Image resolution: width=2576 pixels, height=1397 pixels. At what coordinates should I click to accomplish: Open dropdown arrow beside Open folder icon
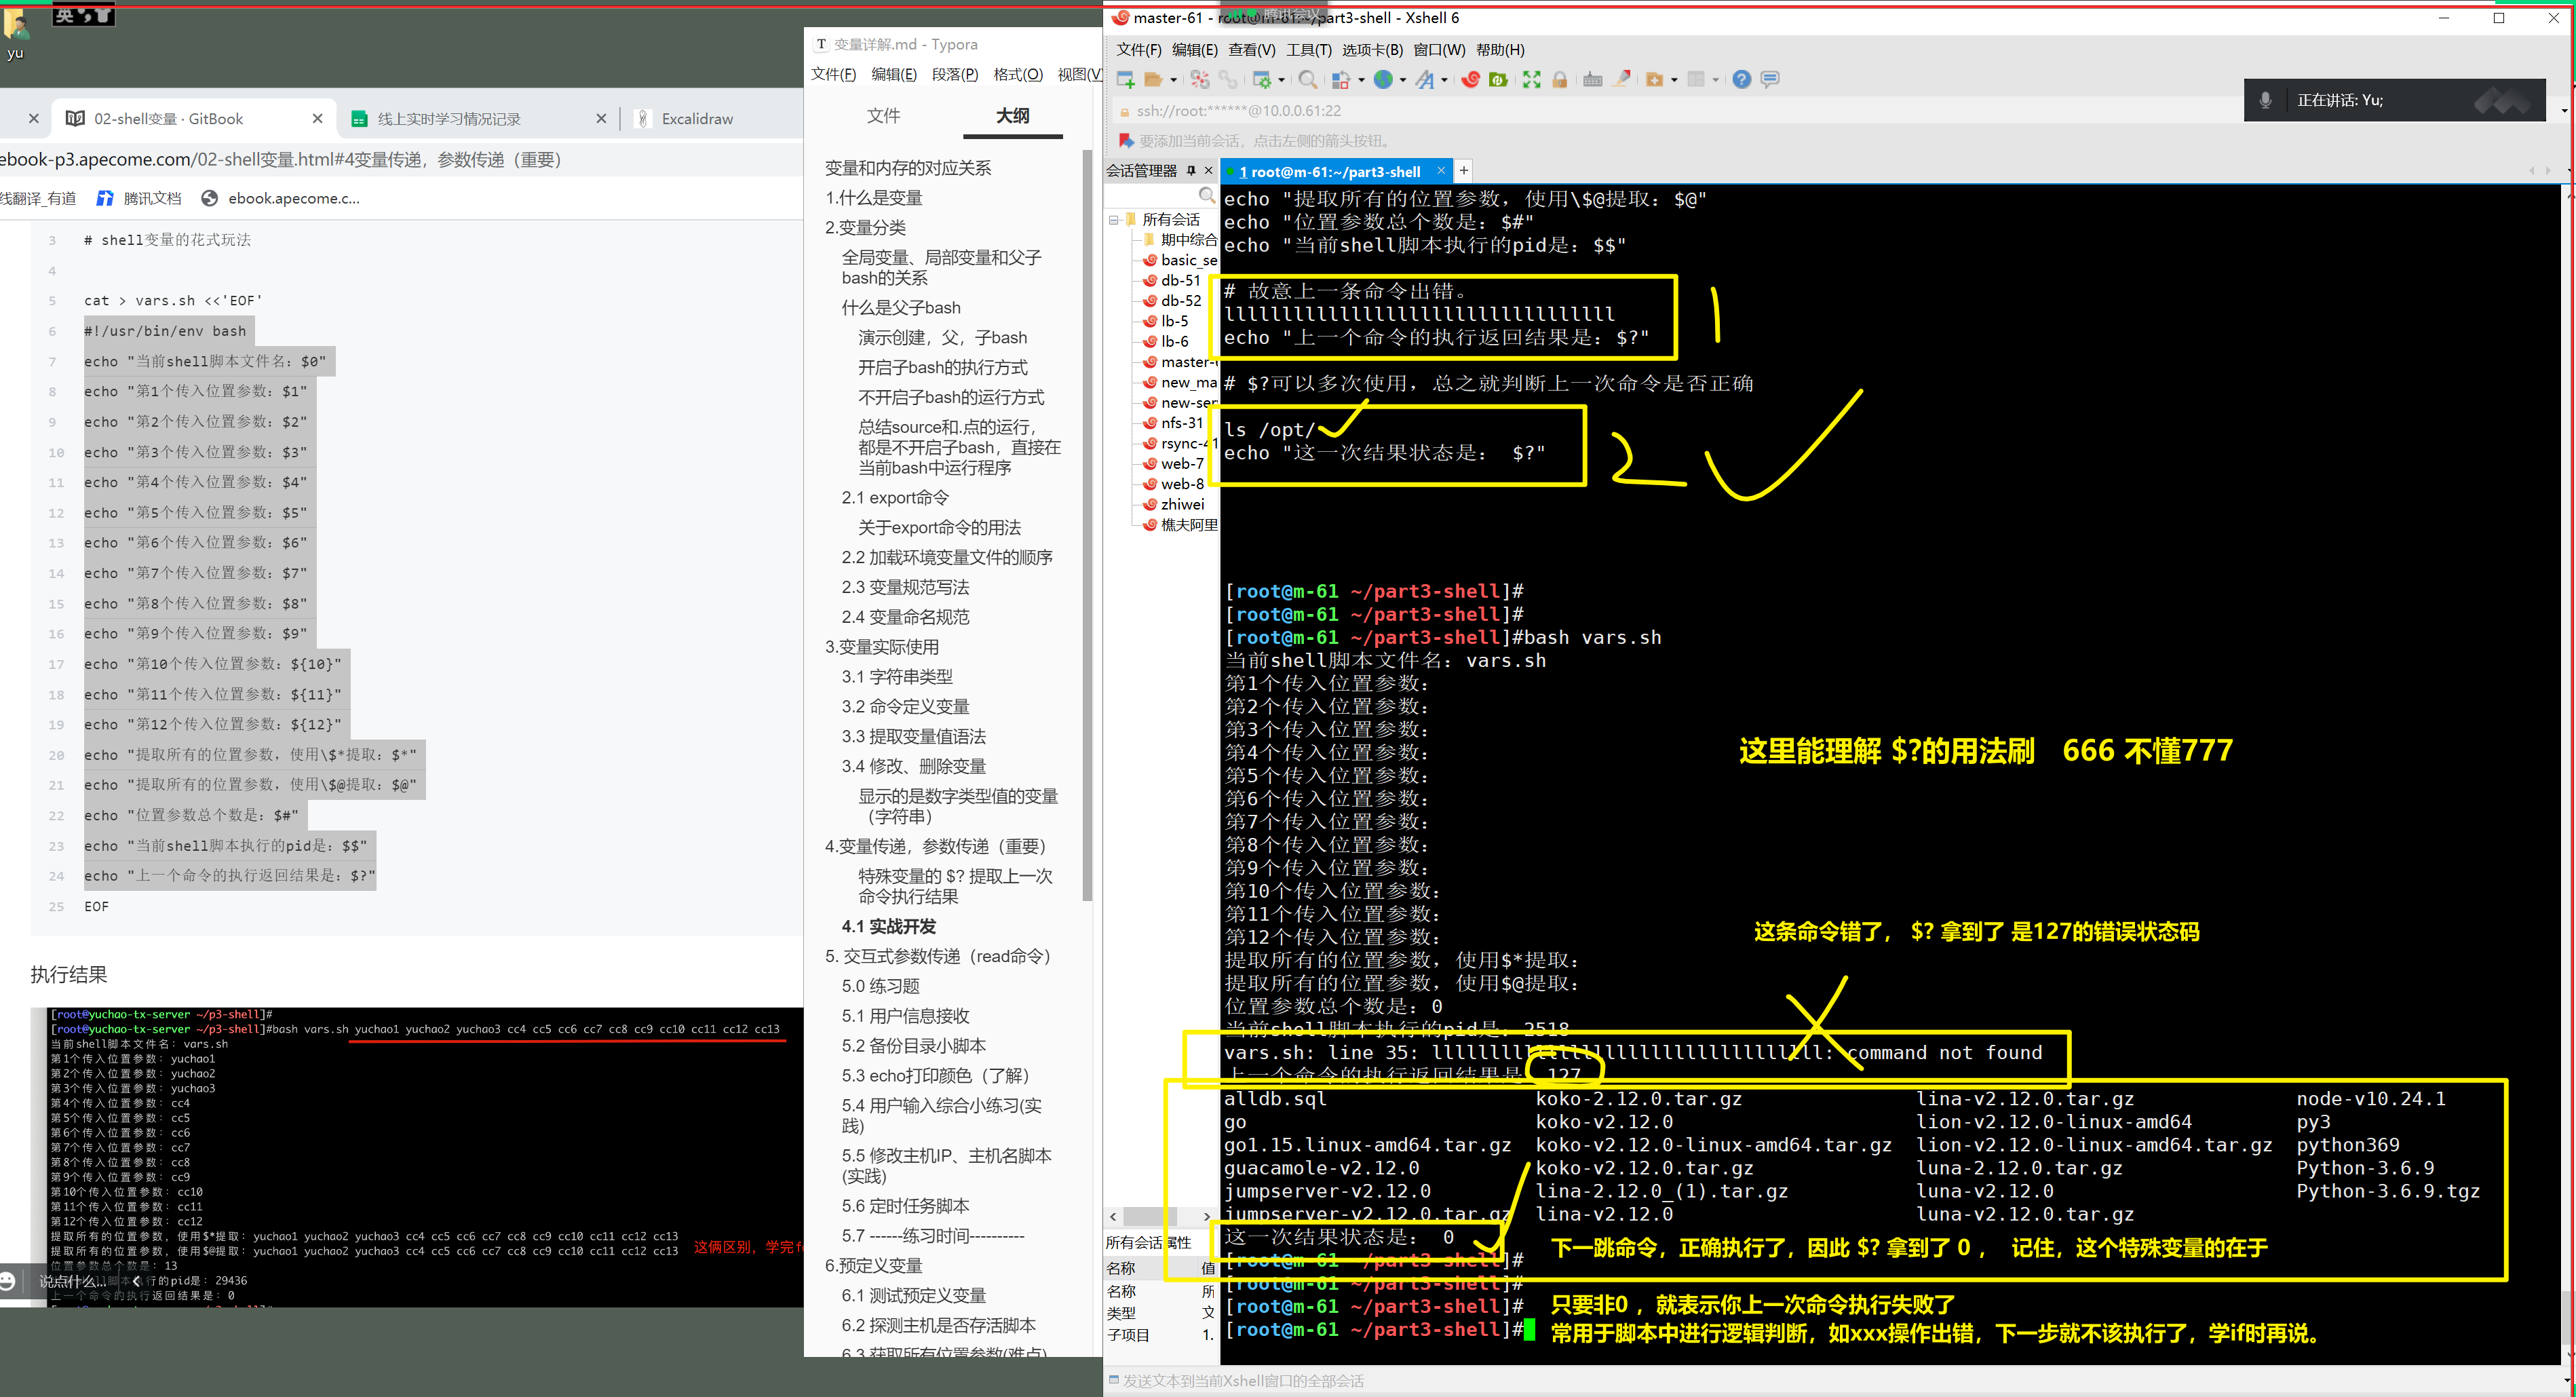point(1173,81)
